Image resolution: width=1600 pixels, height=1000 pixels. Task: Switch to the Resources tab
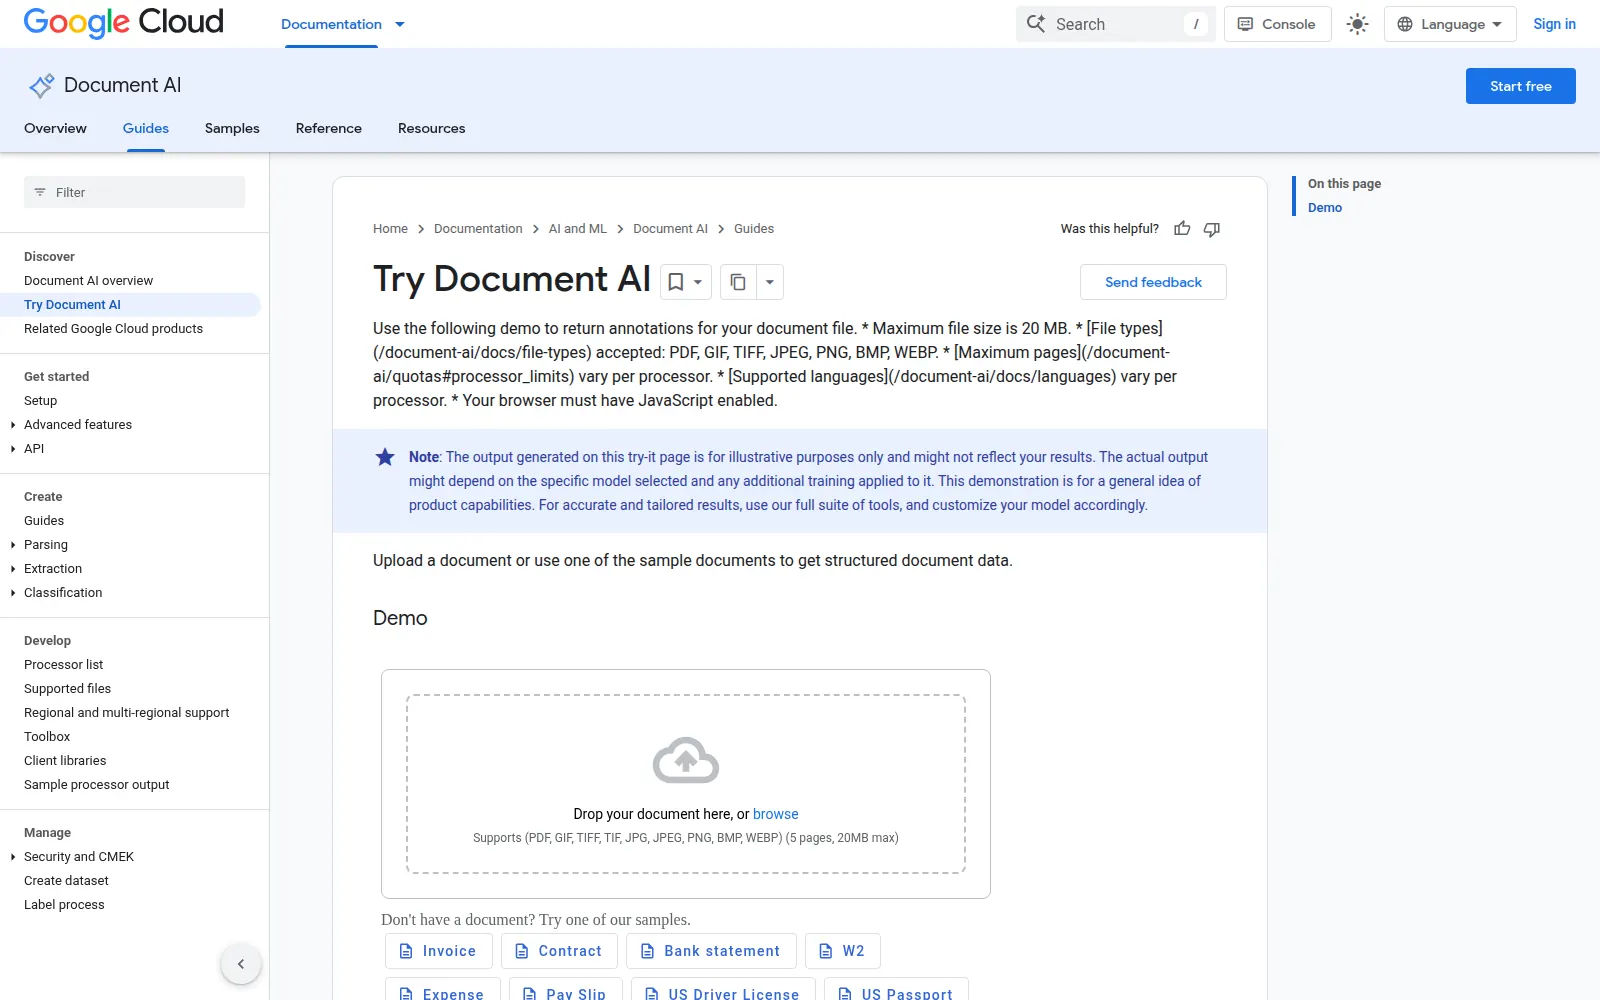coord(431,128)
